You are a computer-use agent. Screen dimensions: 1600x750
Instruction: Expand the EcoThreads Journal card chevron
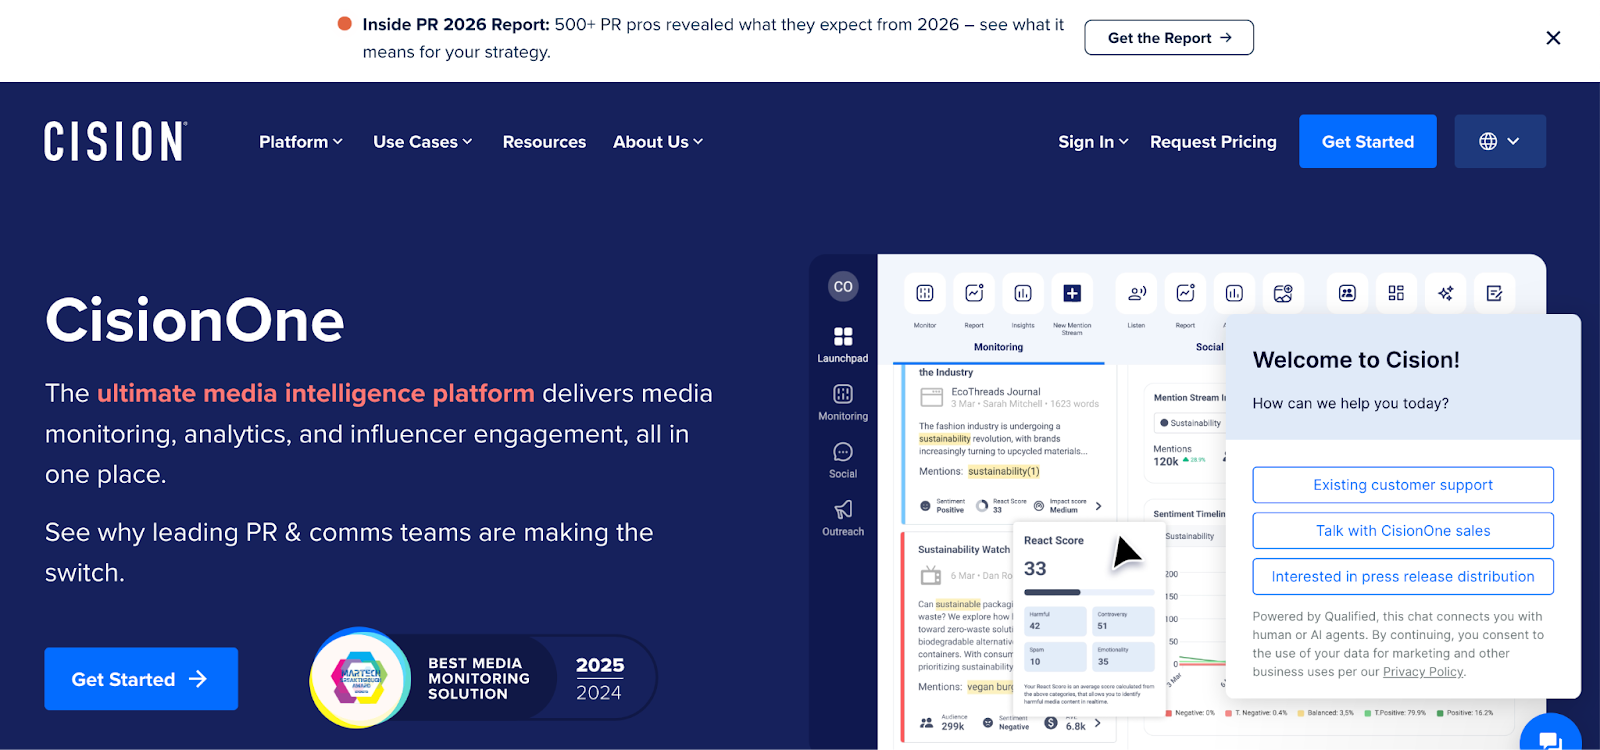click(x=1098, y=506)
